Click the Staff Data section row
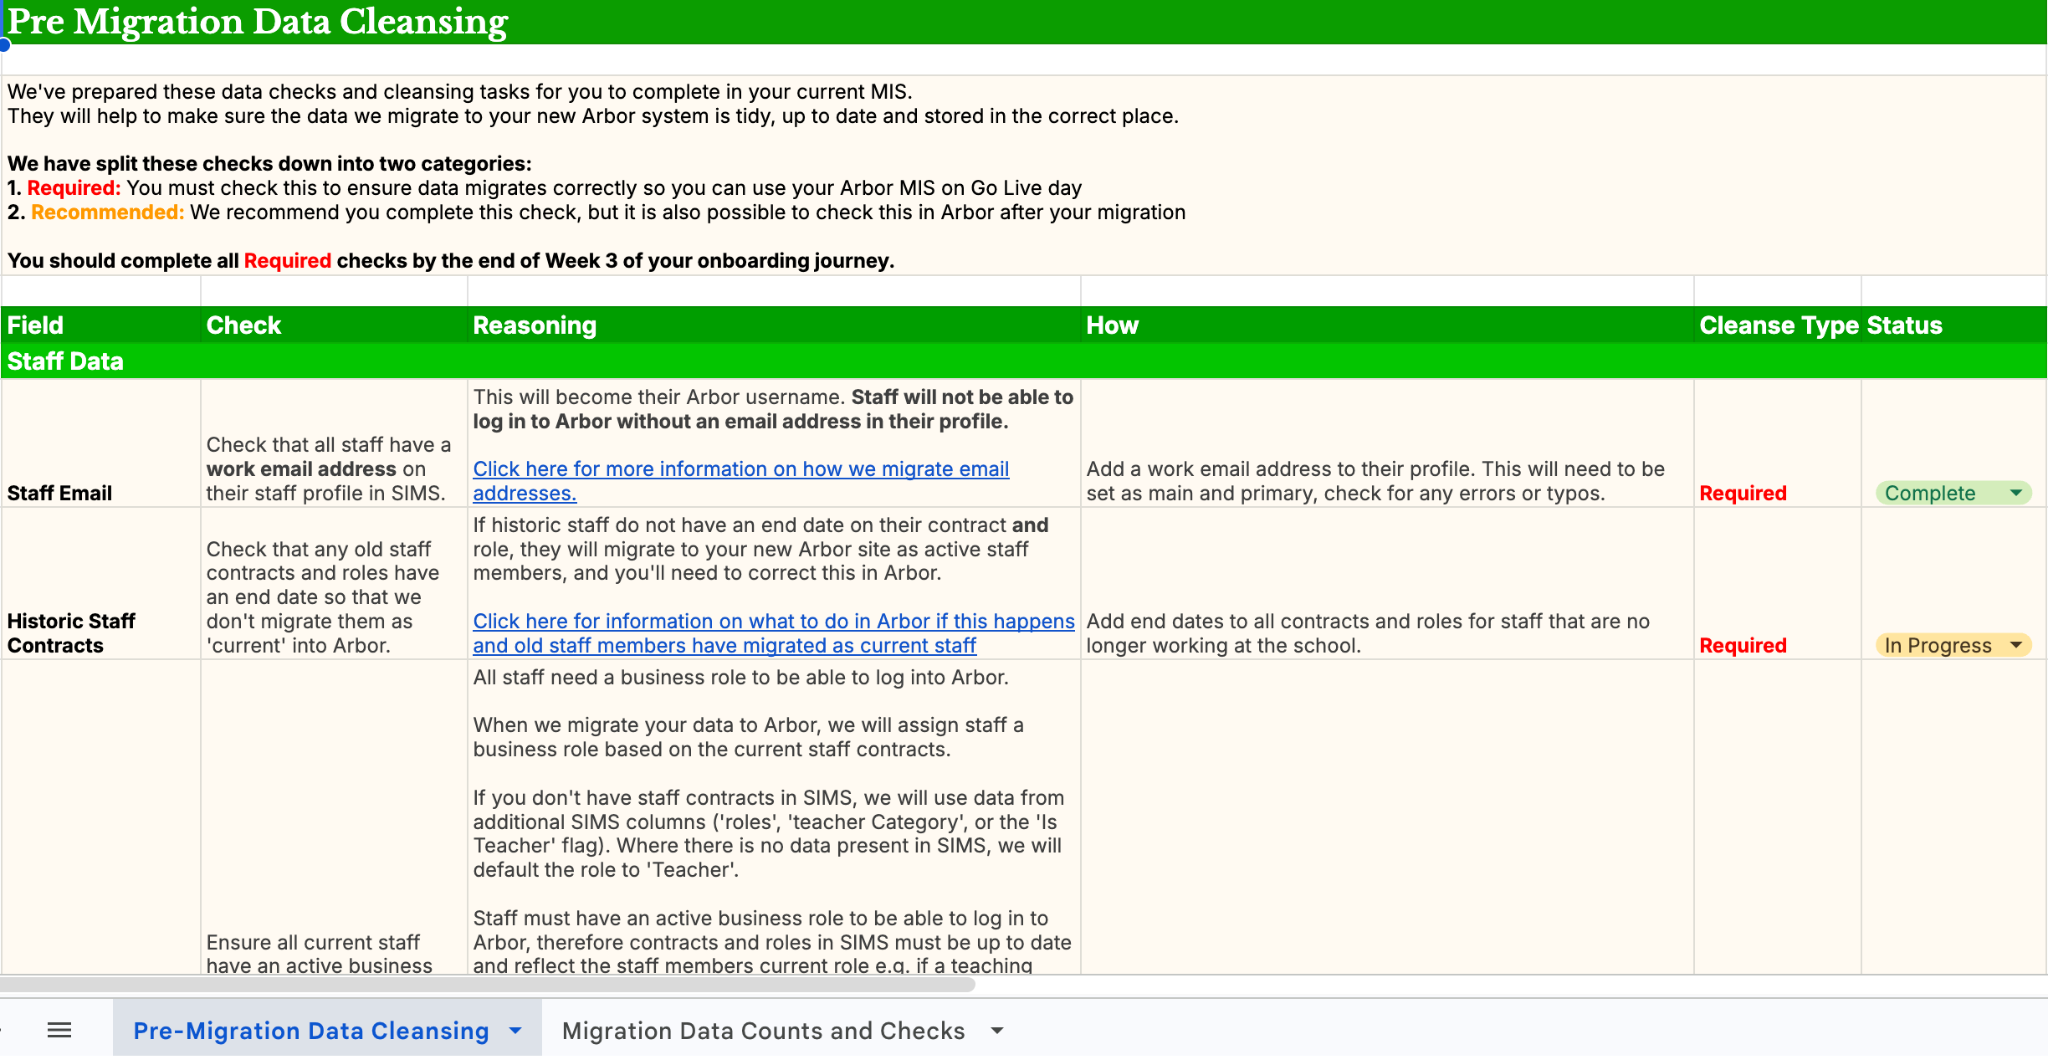Image resolution: width=2048 pixels, height=1056 pixels. point(1000,361)
